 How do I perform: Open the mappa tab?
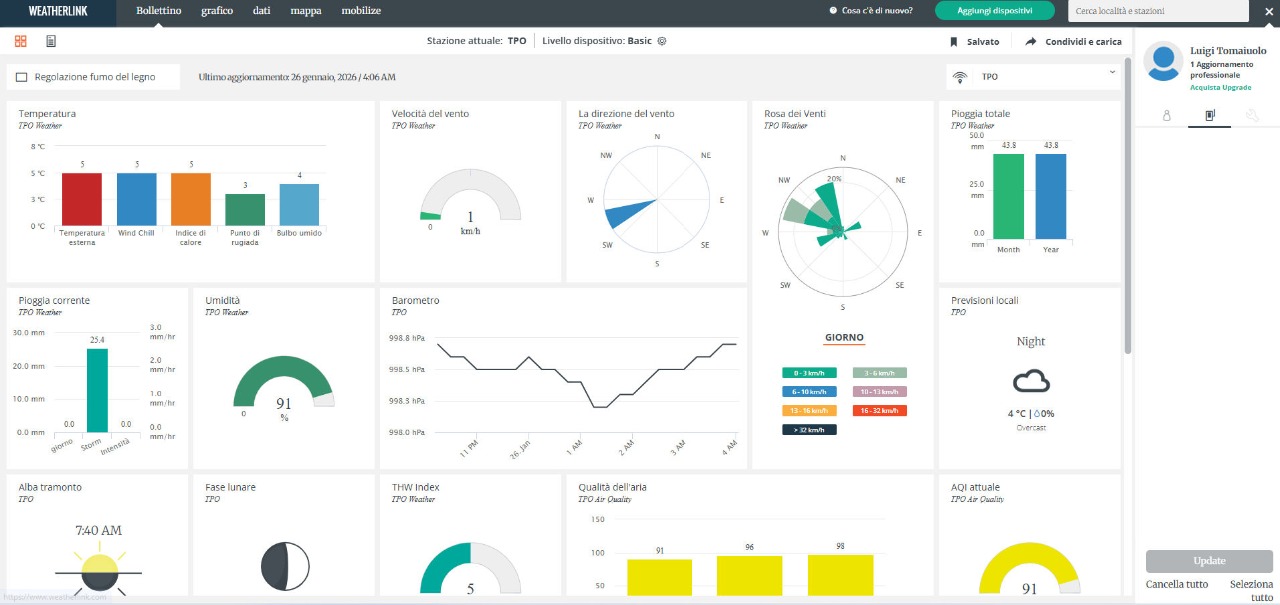[x=305, y=11]
